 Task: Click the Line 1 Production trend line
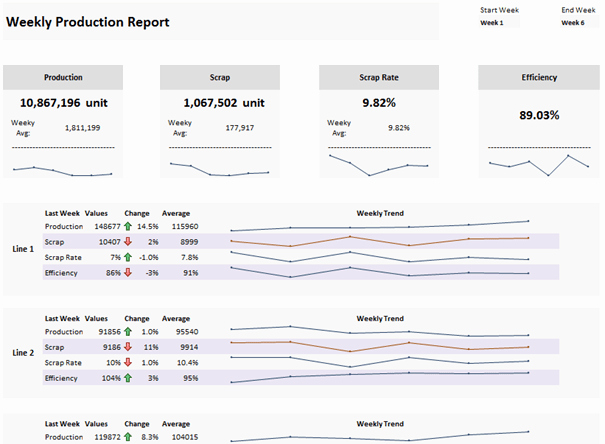click(x=380, y=226)
